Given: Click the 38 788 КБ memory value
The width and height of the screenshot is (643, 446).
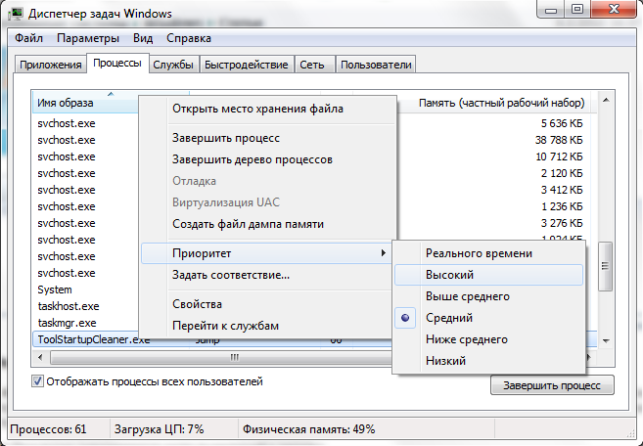Looking at the screenshot, I should [x=559, y=140].
